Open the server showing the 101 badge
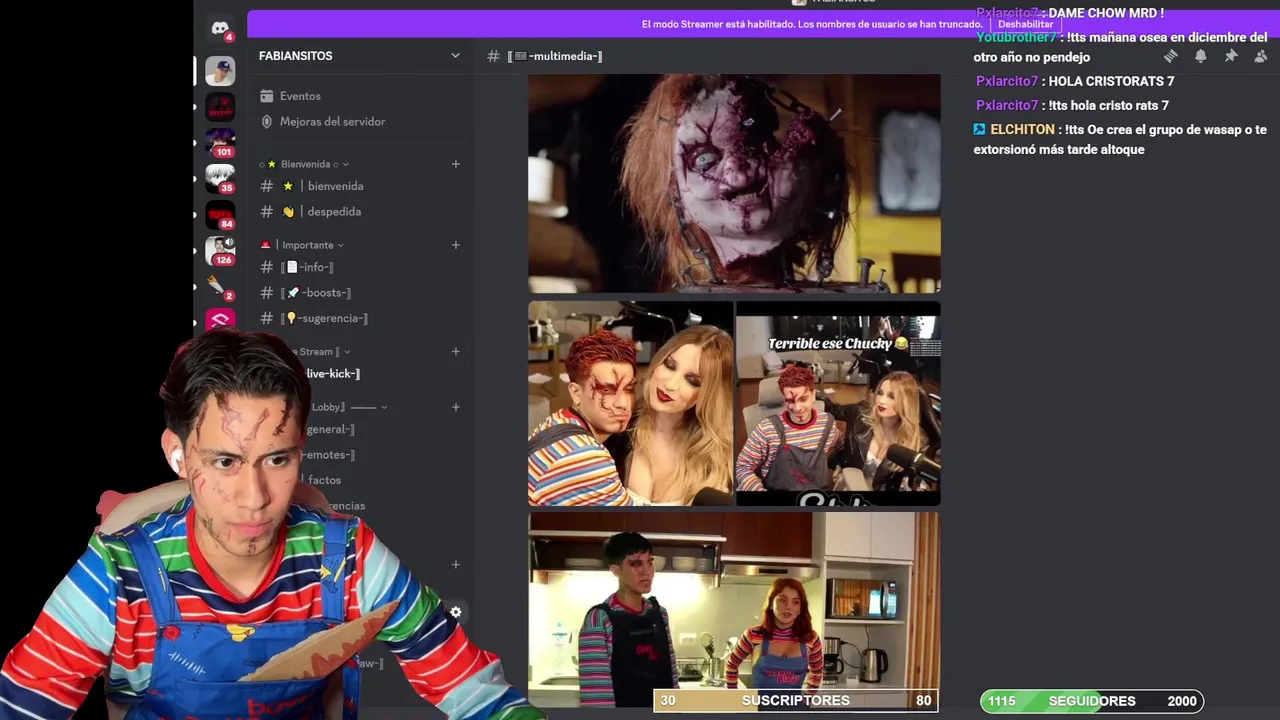This screenshot has width=1280, height=720. (x=220, y=142)
